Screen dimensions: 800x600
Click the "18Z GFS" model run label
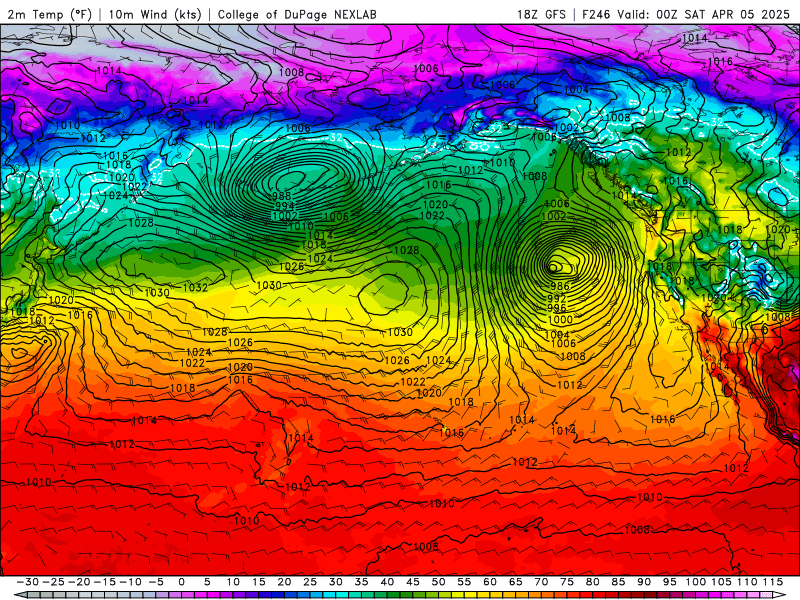coord(541,14)
